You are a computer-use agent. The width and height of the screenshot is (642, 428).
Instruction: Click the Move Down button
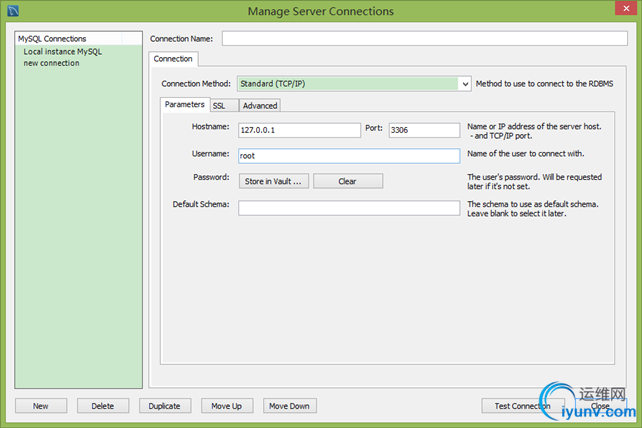click(289, 406)
